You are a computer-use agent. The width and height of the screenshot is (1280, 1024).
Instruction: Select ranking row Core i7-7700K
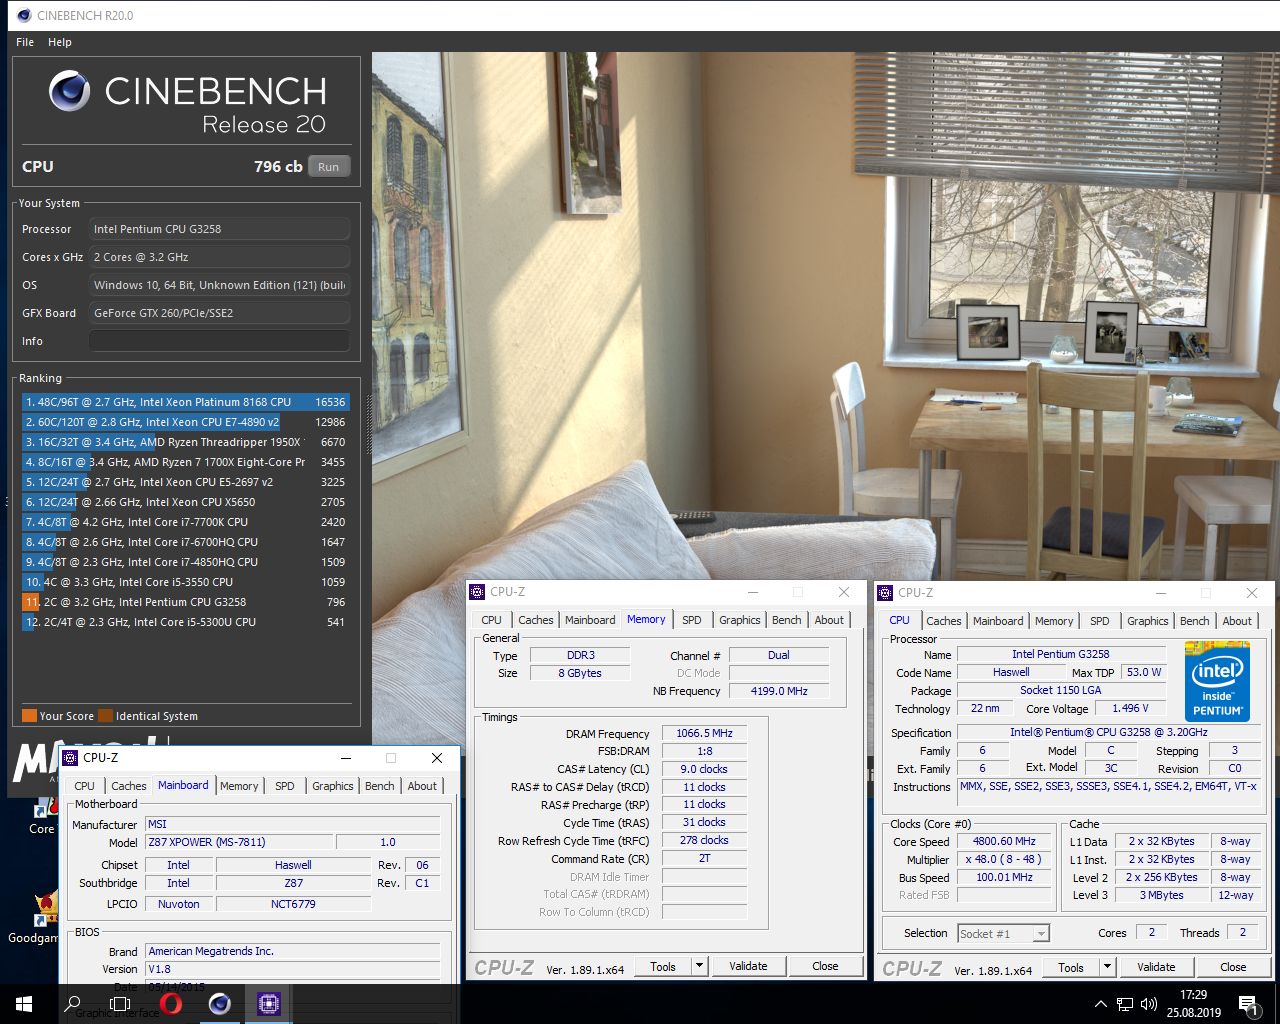coord(185,522)
